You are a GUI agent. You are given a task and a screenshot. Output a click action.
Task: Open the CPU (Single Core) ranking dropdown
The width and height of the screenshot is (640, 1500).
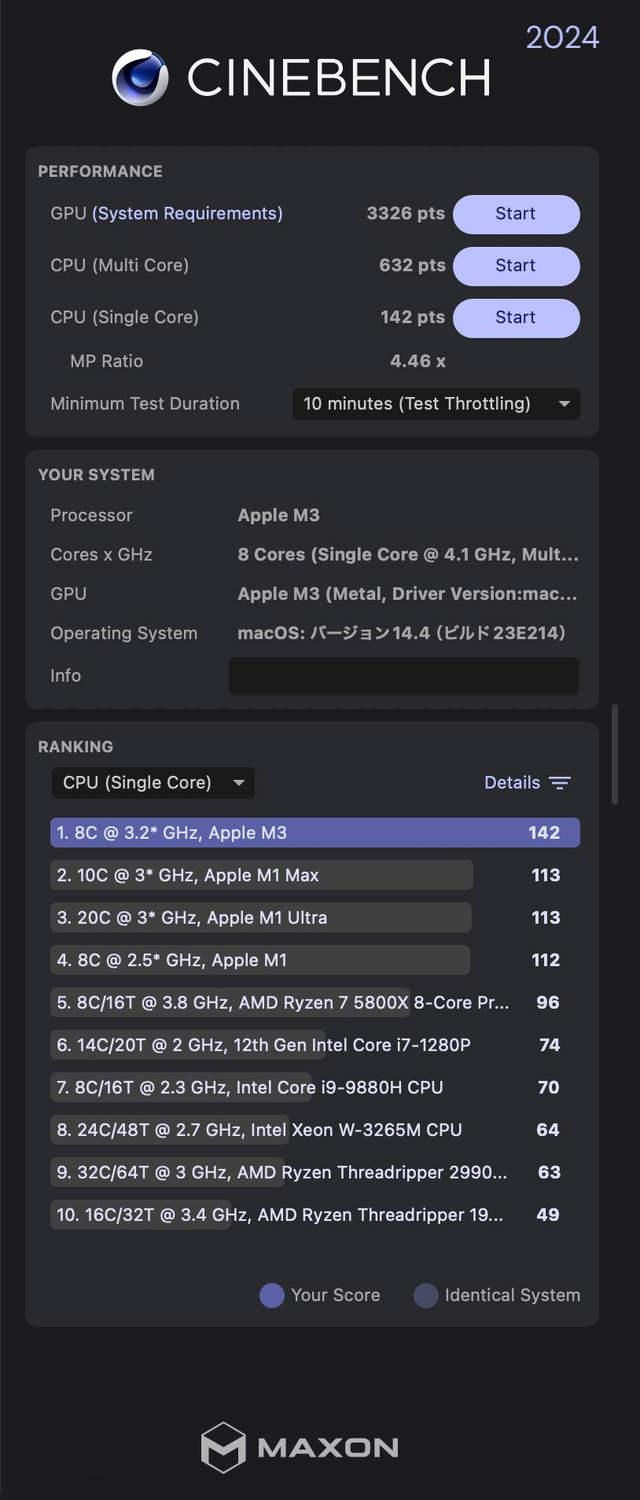point(153,783)
